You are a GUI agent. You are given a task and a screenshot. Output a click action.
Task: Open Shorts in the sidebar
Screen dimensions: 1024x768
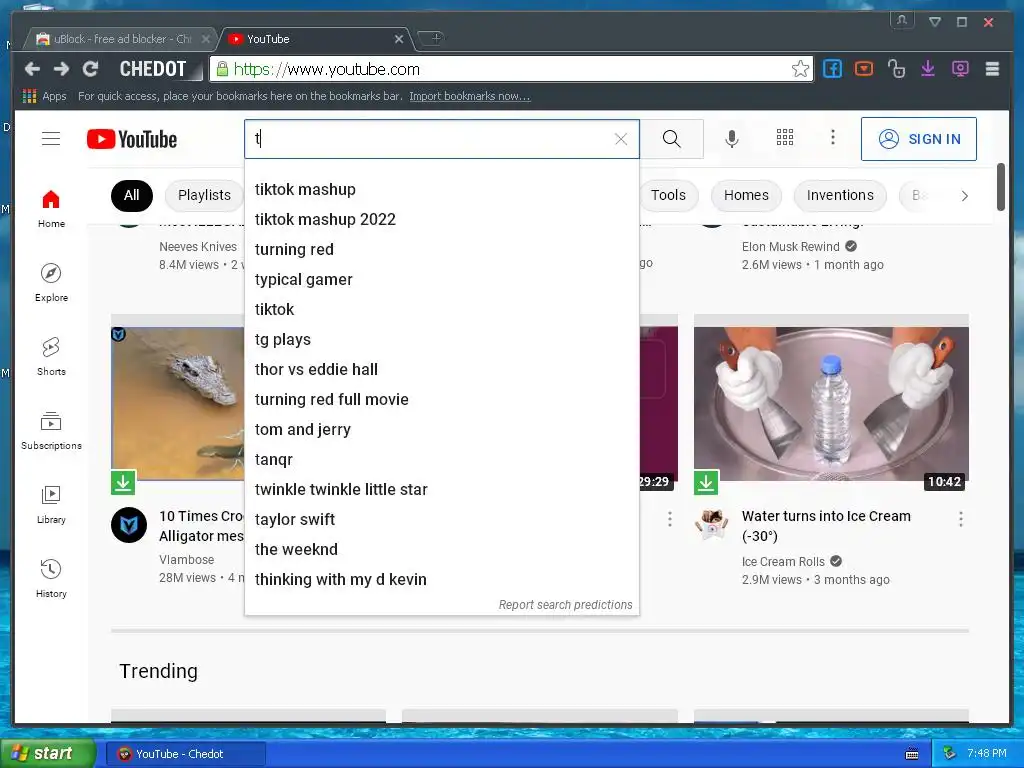pos(51,357)
